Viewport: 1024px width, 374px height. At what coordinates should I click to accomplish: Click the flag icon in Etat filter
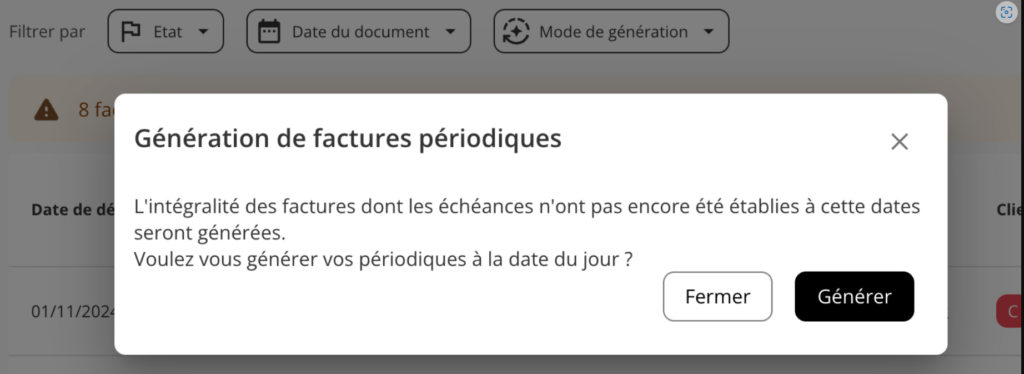(131, 31)
